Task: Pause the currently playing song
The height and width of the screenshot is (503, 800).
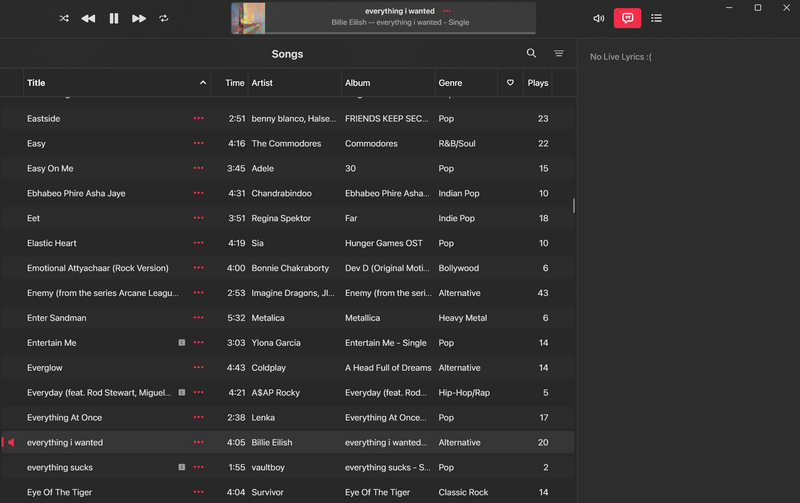Action: [x=114, y=18]
